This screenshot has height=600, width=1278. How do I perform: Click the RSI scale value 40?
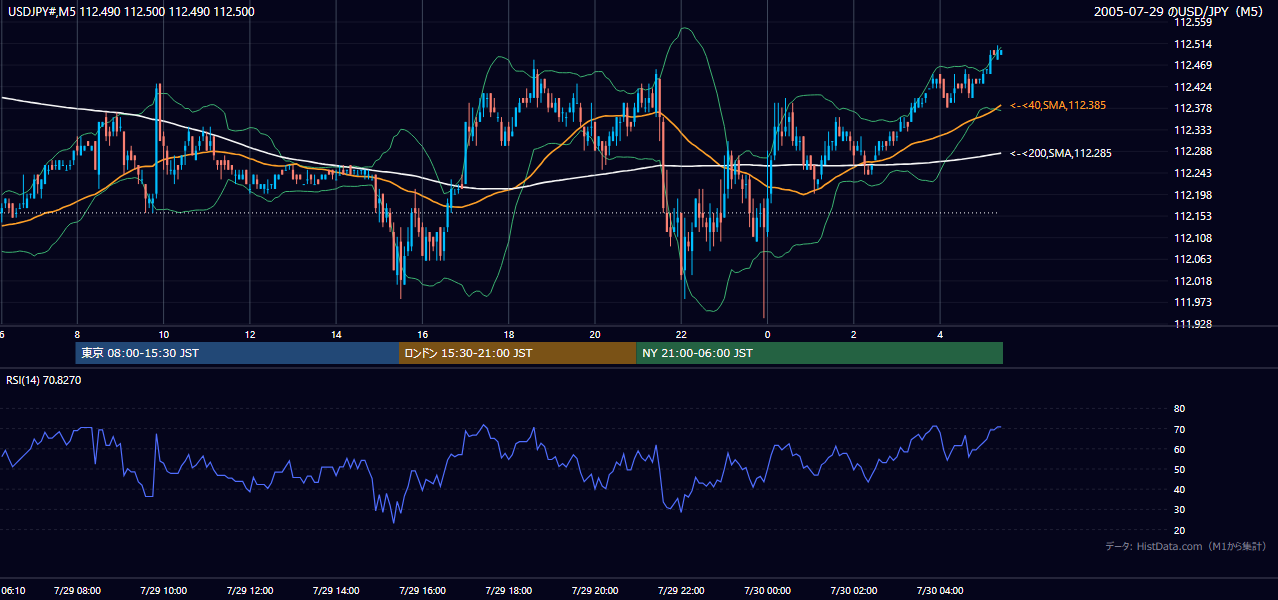[1180, 489]
